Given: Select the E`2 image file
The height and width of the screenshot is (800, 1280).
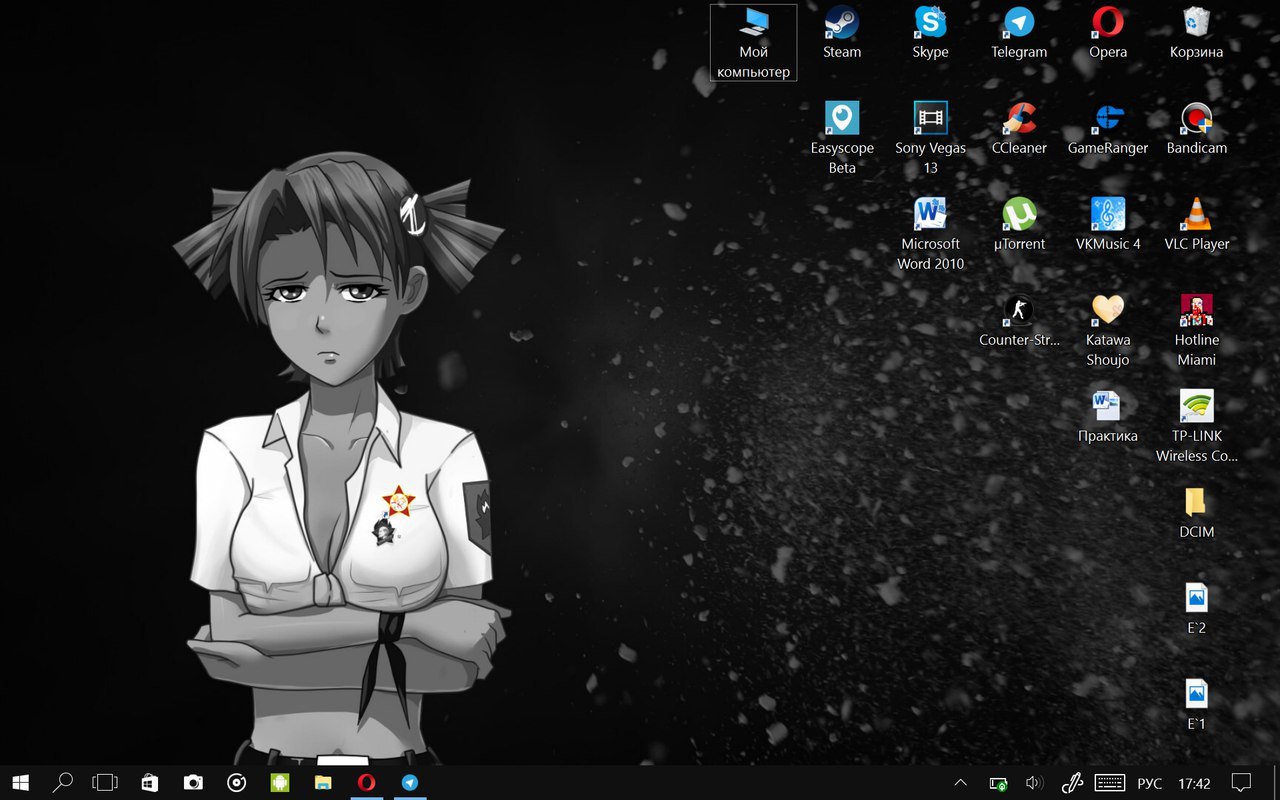Looking at the screenshot, I should coord(1196,609).
